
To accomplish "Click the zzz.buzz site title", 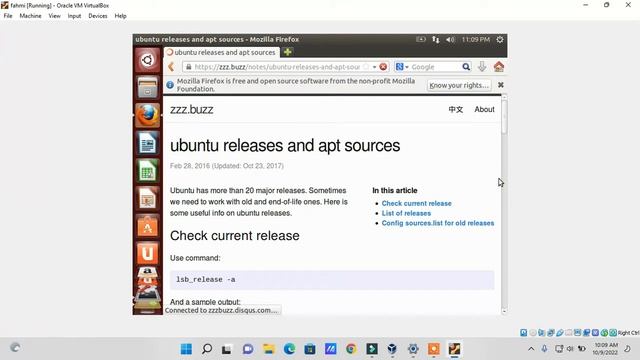I will pos(191,109).
